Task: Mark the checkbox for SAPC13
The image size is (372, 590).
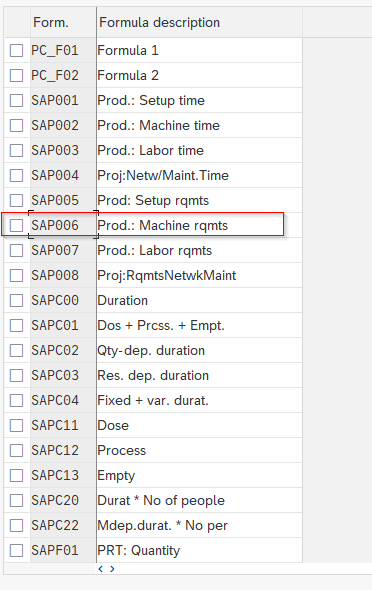Action: (16, 475)
